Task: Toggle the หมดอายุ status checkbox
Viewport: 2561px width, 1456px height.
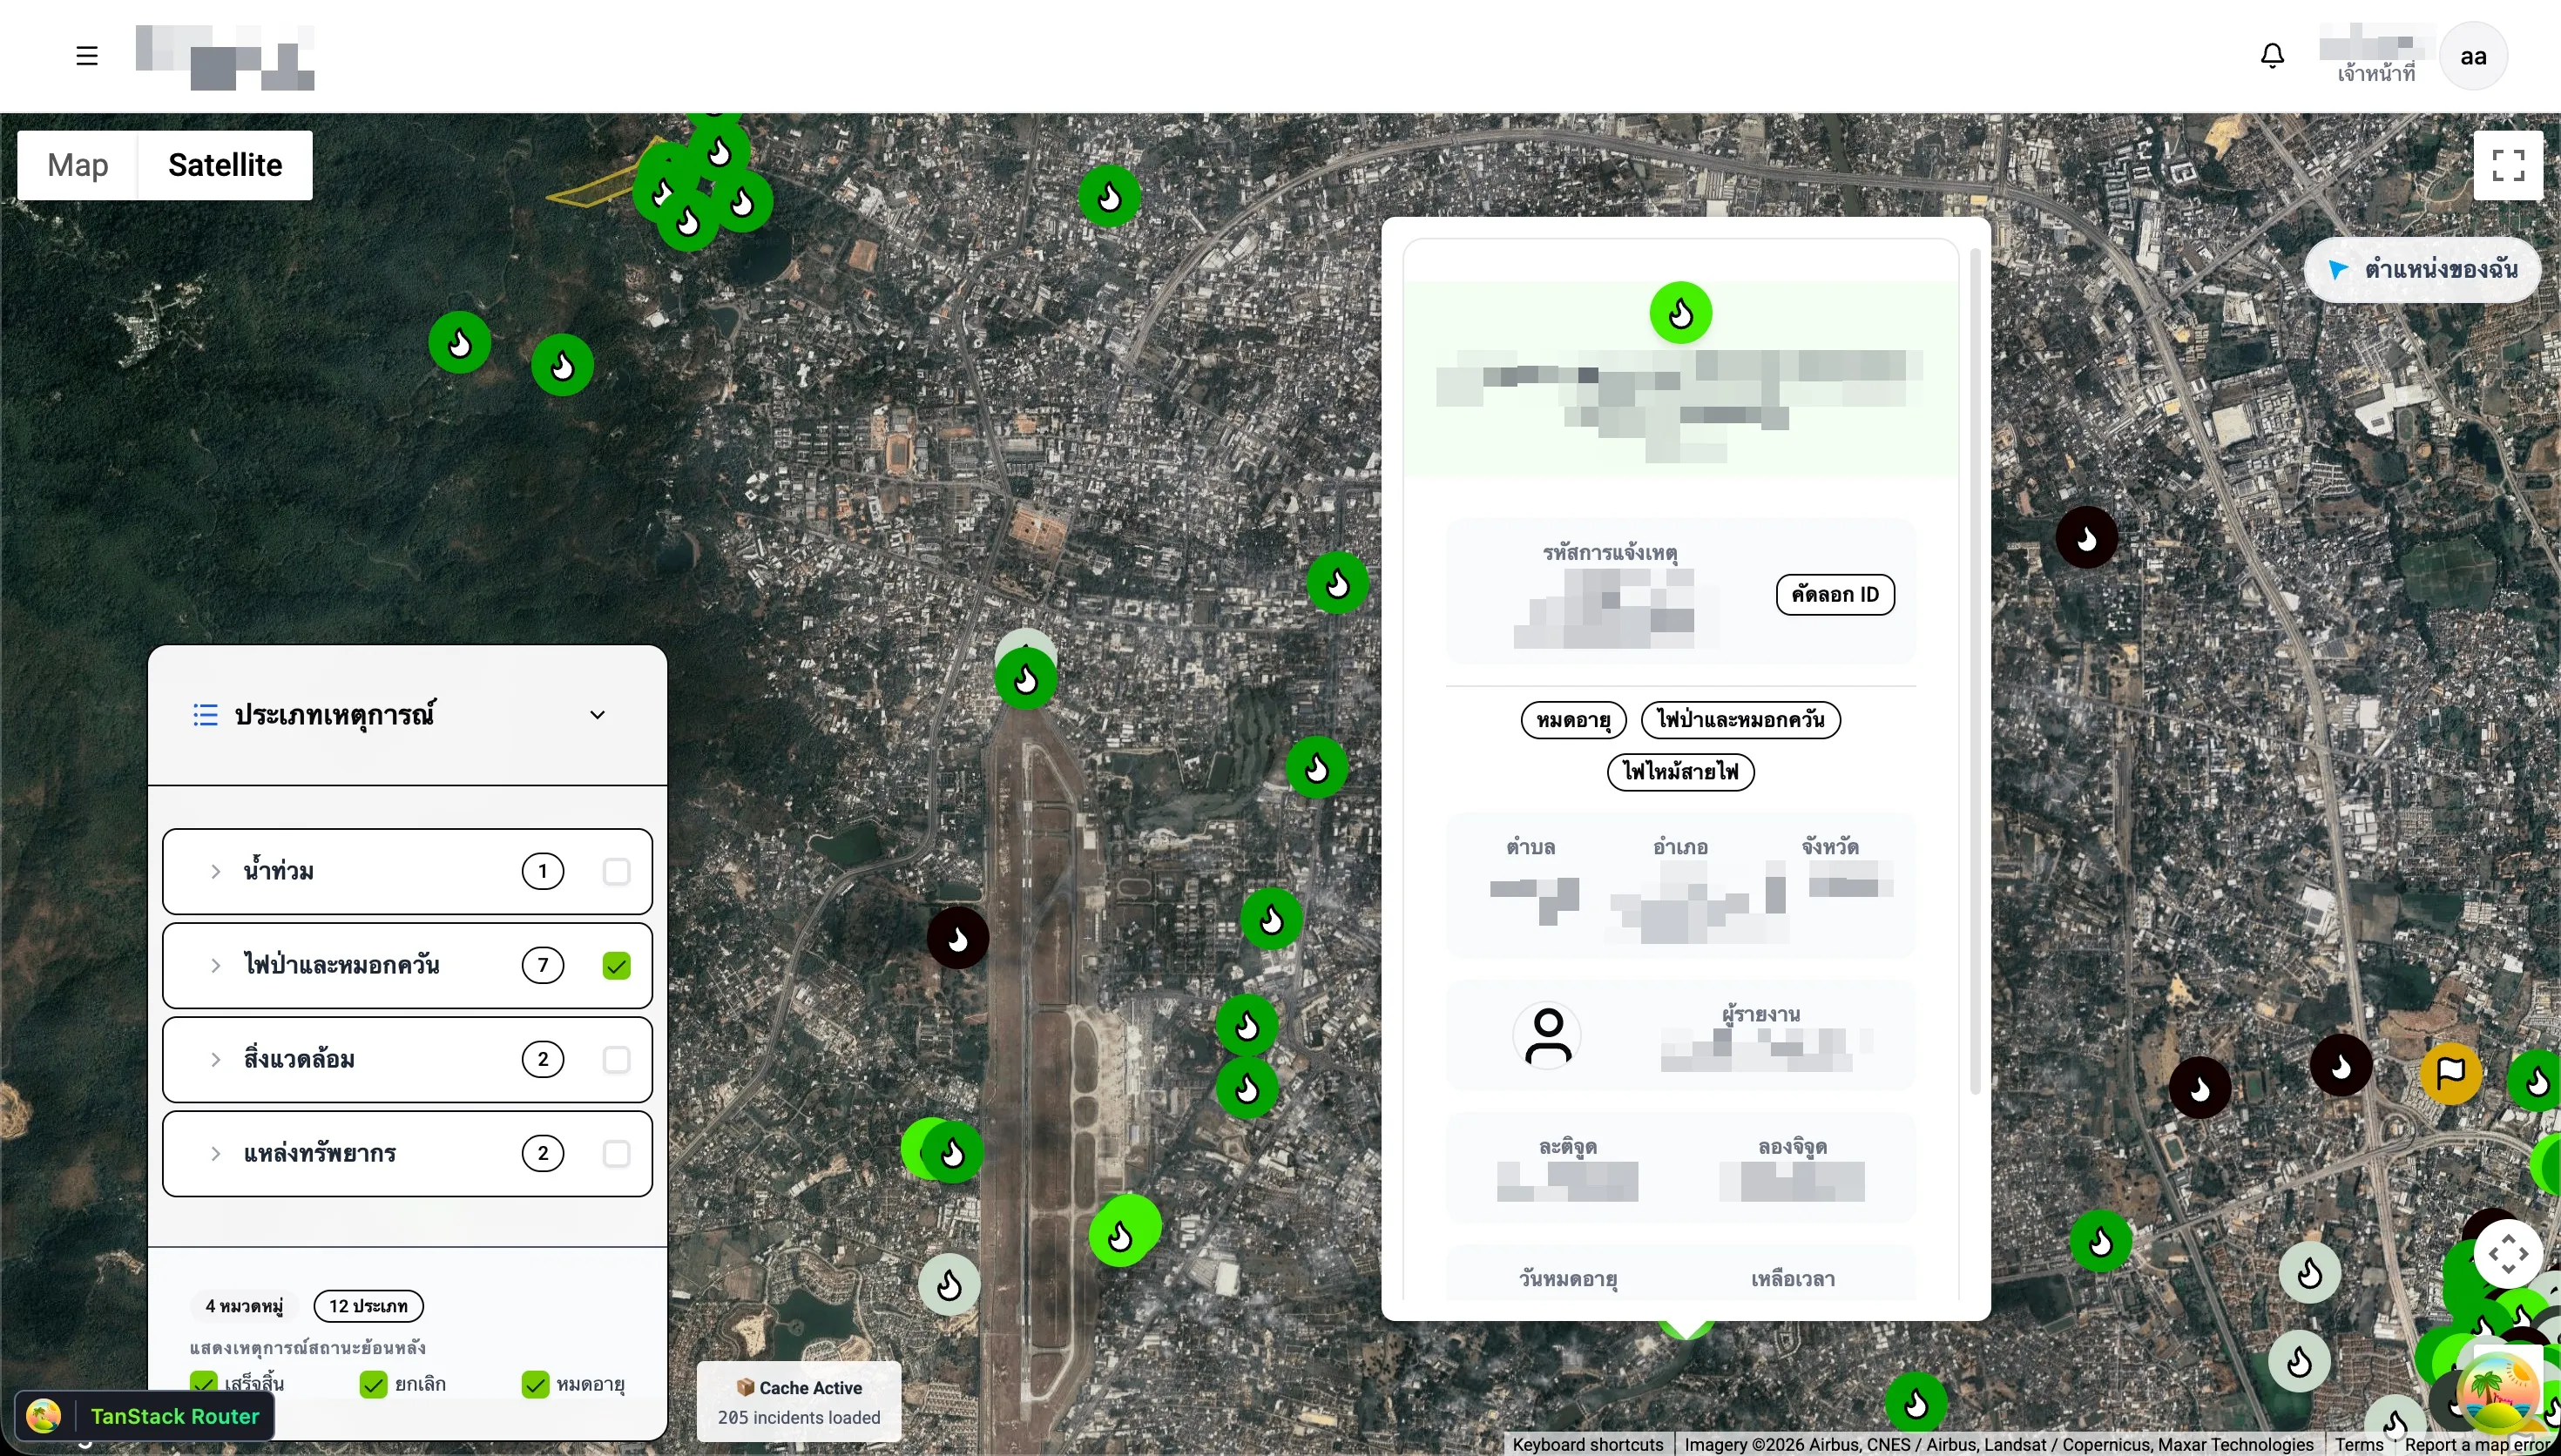Action: coord(535,1384)
